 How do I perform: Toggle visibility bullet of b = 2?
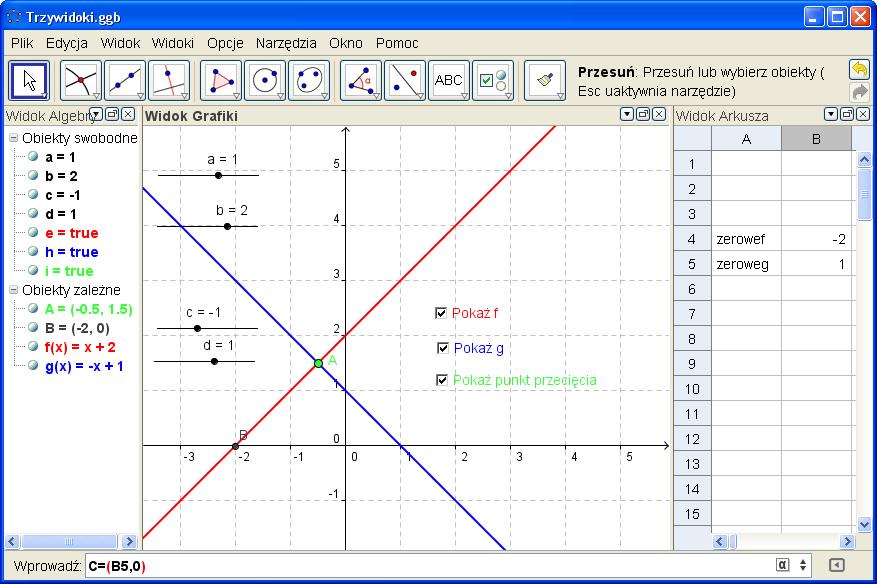(33, 176)
